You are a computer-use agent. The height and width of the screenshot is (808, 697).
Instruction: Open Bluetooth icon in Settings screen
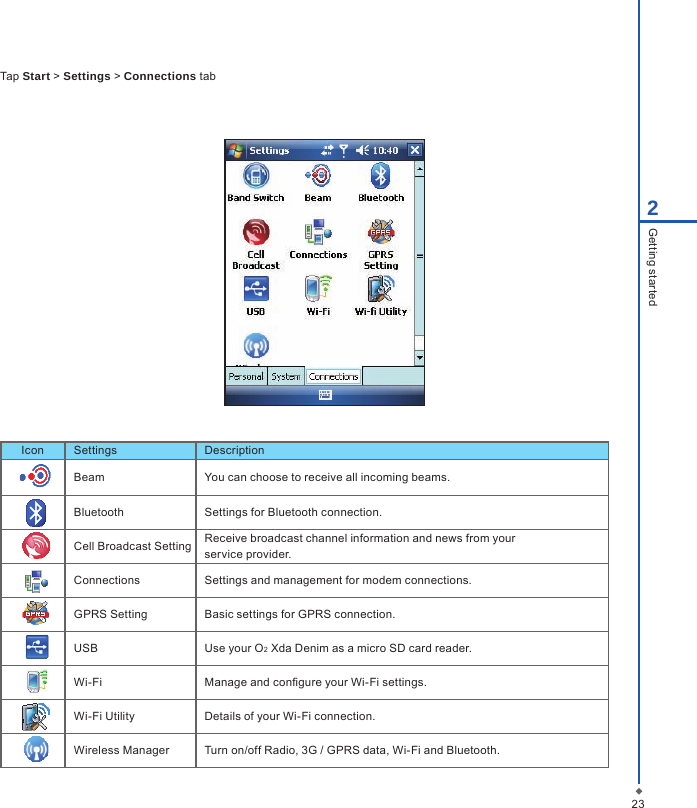[x=381, y=176]
